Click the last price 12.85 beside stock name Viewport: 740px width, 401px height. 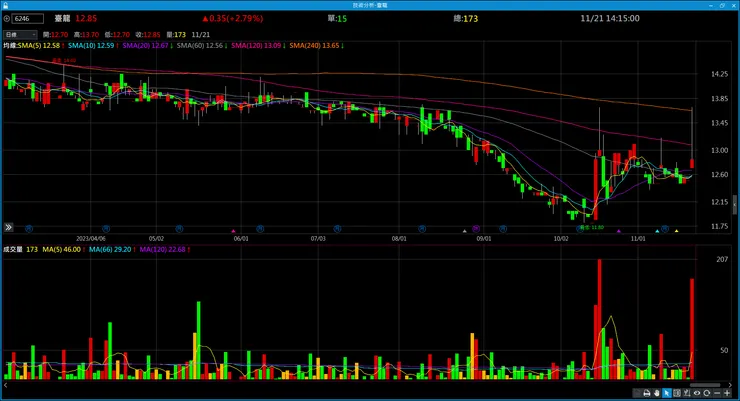(86, 19)
